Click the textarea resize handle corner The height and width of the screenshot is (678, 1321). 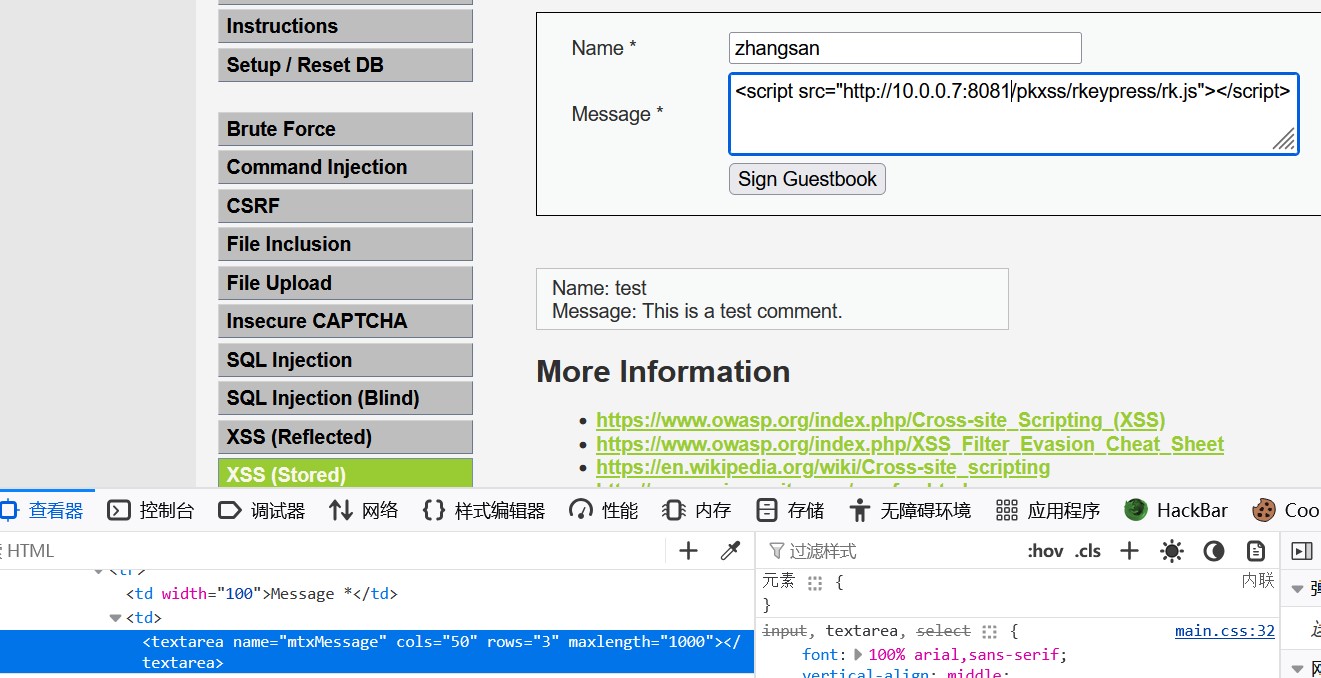pyautogui.click(x=1285, y=140)
